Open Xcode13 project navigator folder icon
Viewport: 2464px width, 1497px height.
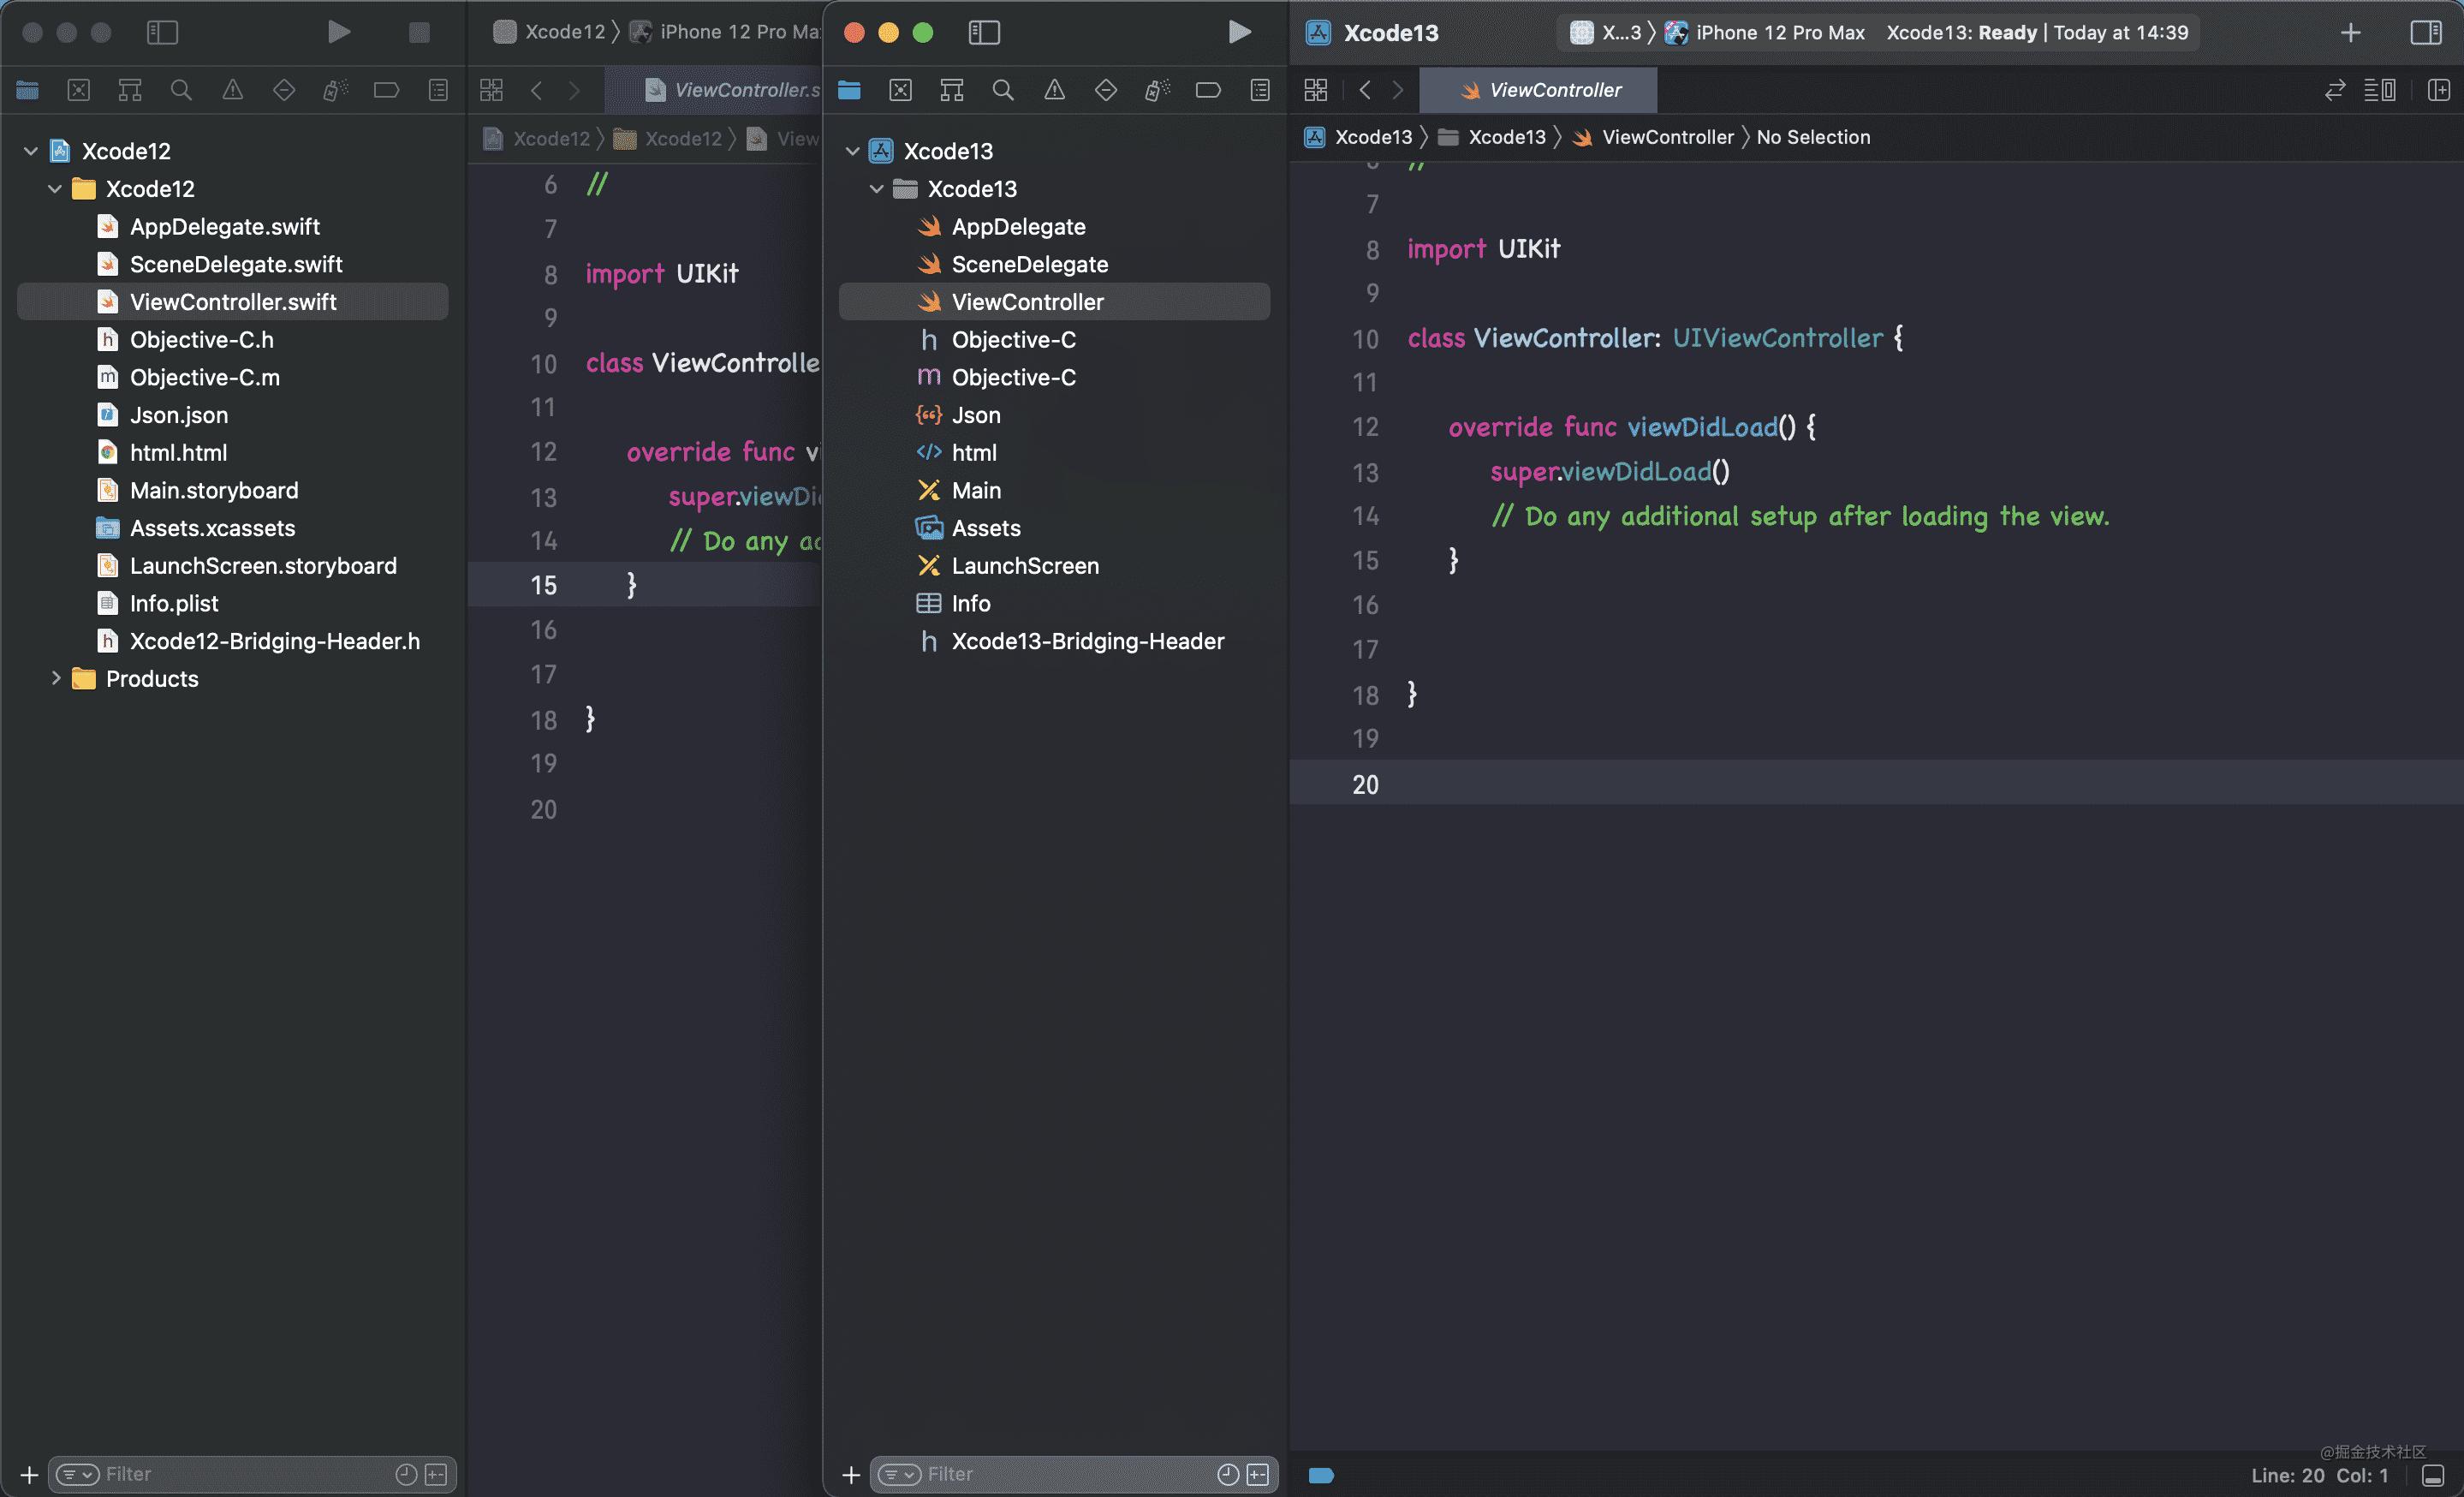[849, 90]
